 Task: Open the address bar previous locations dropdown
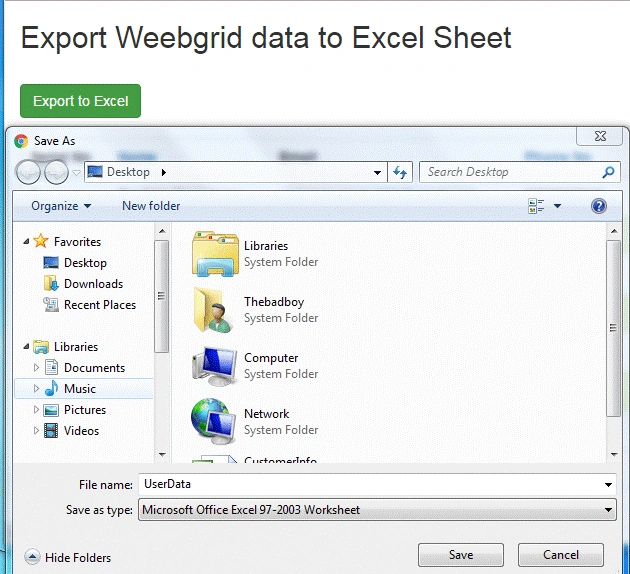(x=377, y=172)
